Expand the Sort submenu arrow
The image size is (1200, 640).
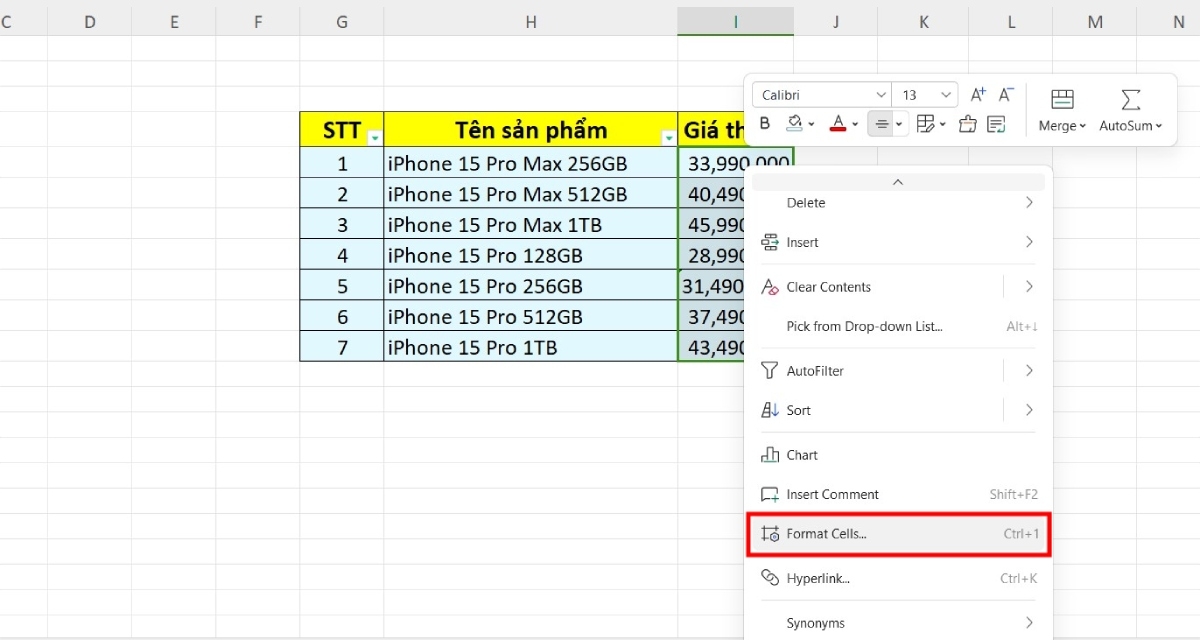(x=1029, y=410)
